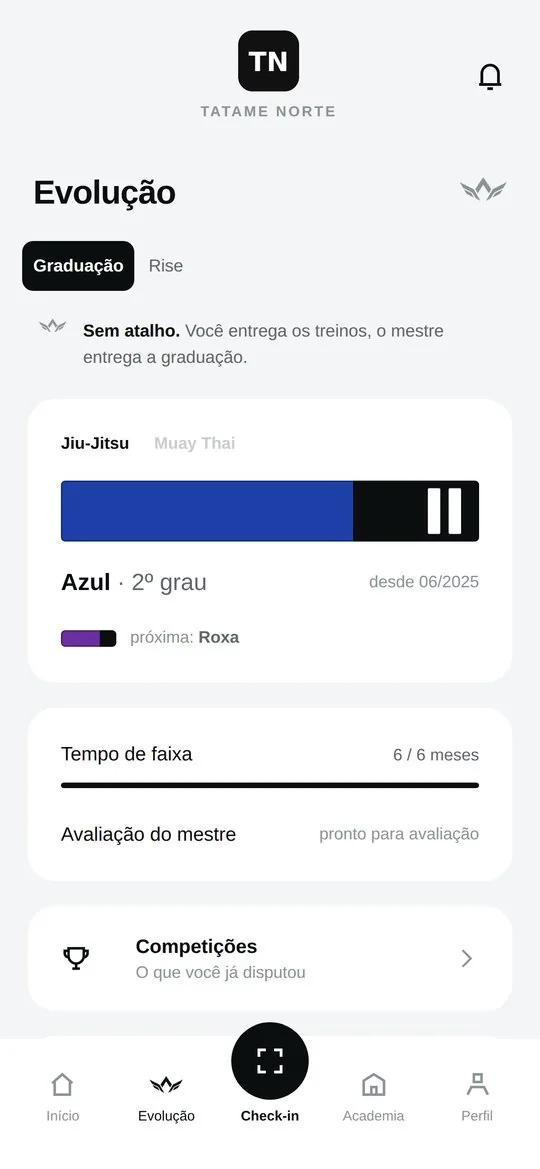Expand Competições with the chevron arrow
Image resolution: width=540 pixels, height=1169 pixels.
pyautogui.click(x=467, y=958)
